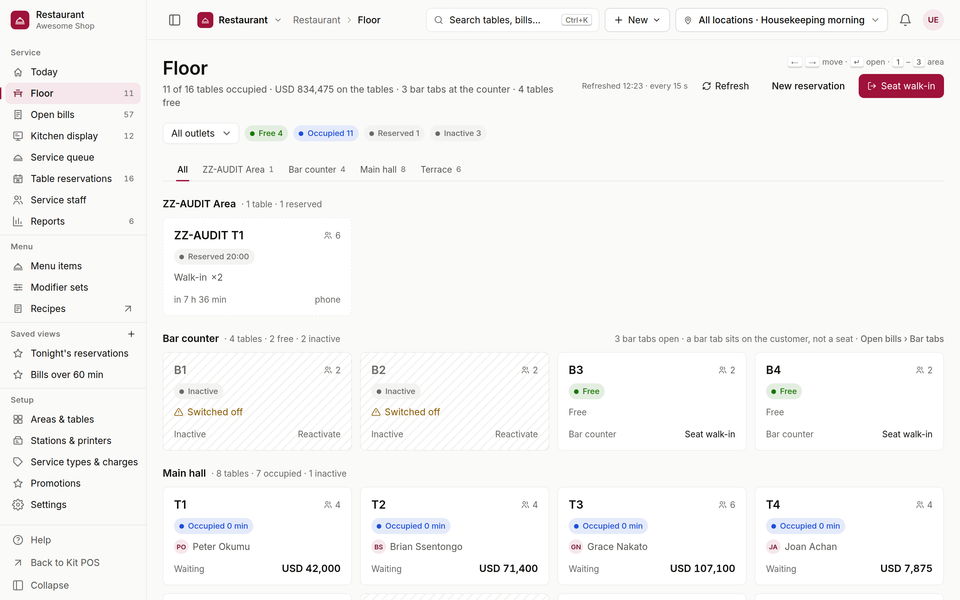Toggle the sidebar panel icon

pyautogui.click(x=174, y=20)
